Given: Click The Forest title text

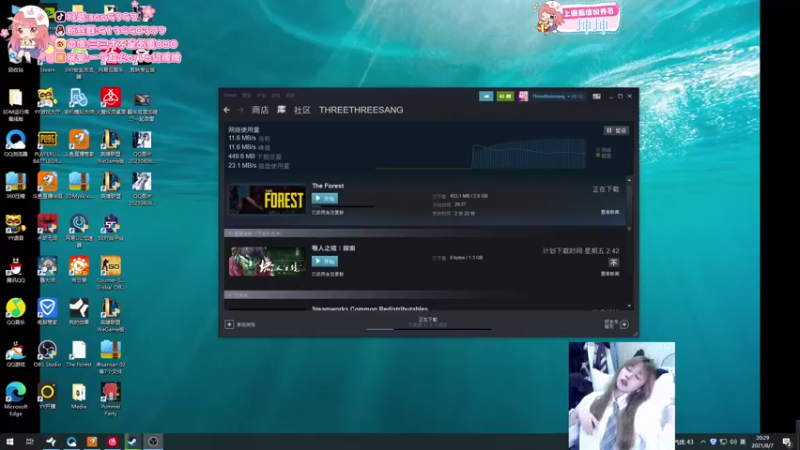Looking at the screenshot, I should pyautogui.click(x=328, y=186).
